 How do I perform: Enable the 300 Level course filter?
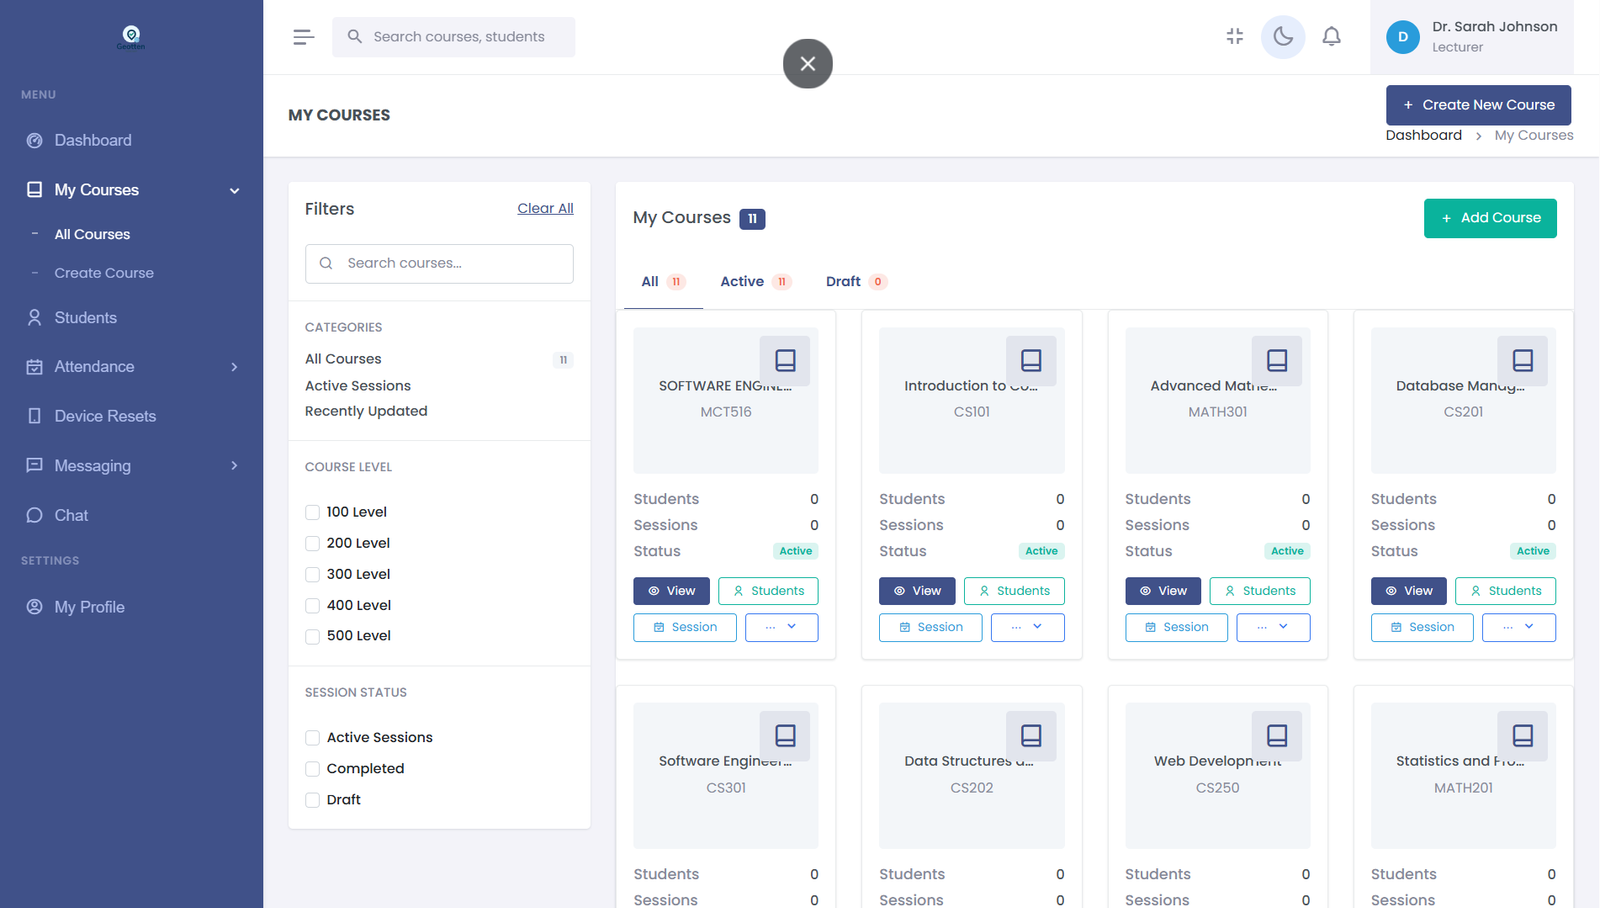[x=313, y=574]
